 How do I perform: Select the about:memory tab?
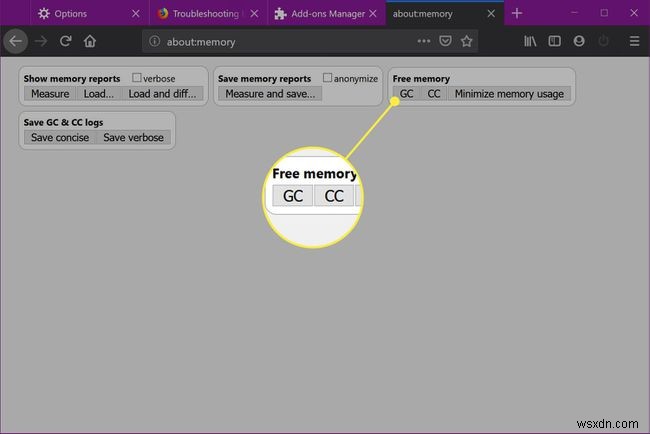point(445,14)
